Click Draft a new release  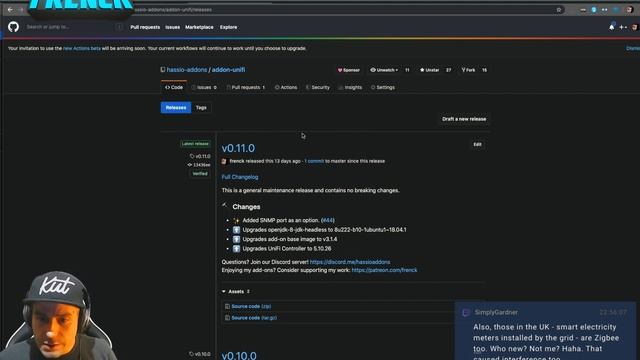[464, 119]
